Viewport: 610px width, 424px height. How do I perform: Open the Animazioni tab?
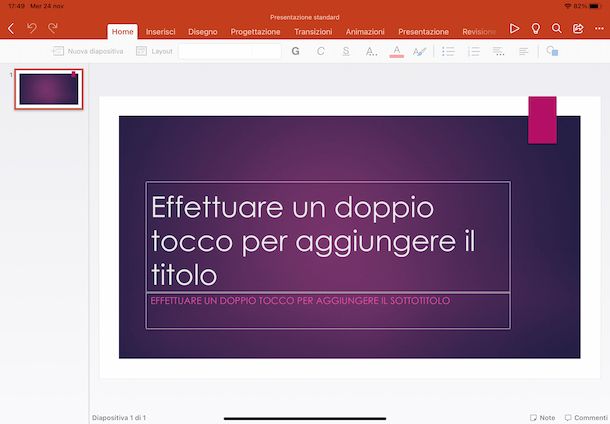(365, 32)
